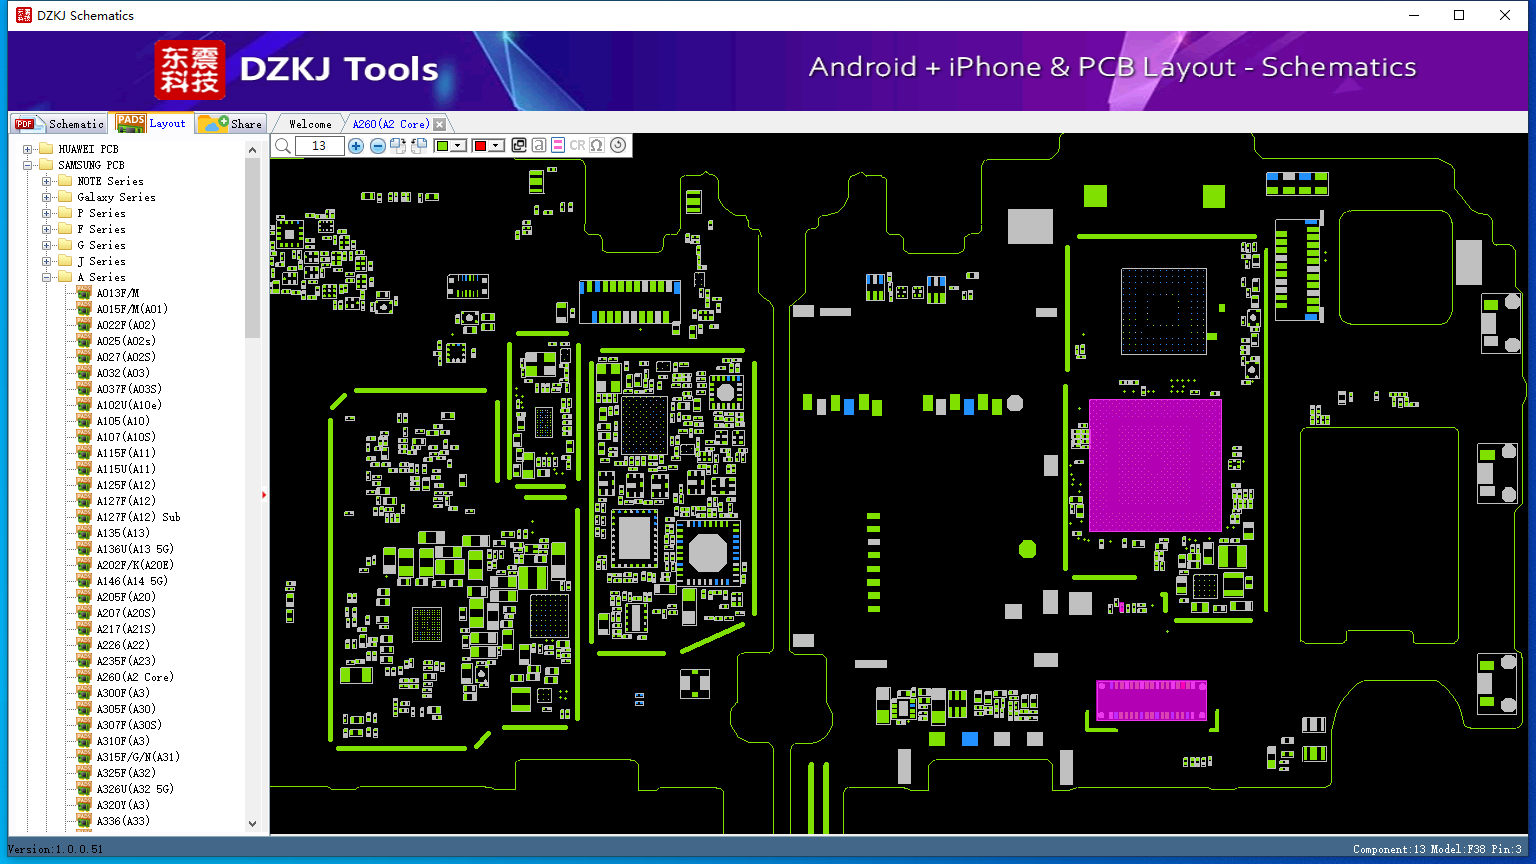Screen dimensions: 1536x864
Task: Open A136U(A13 5G) in the tree
Action: (135, 549)
